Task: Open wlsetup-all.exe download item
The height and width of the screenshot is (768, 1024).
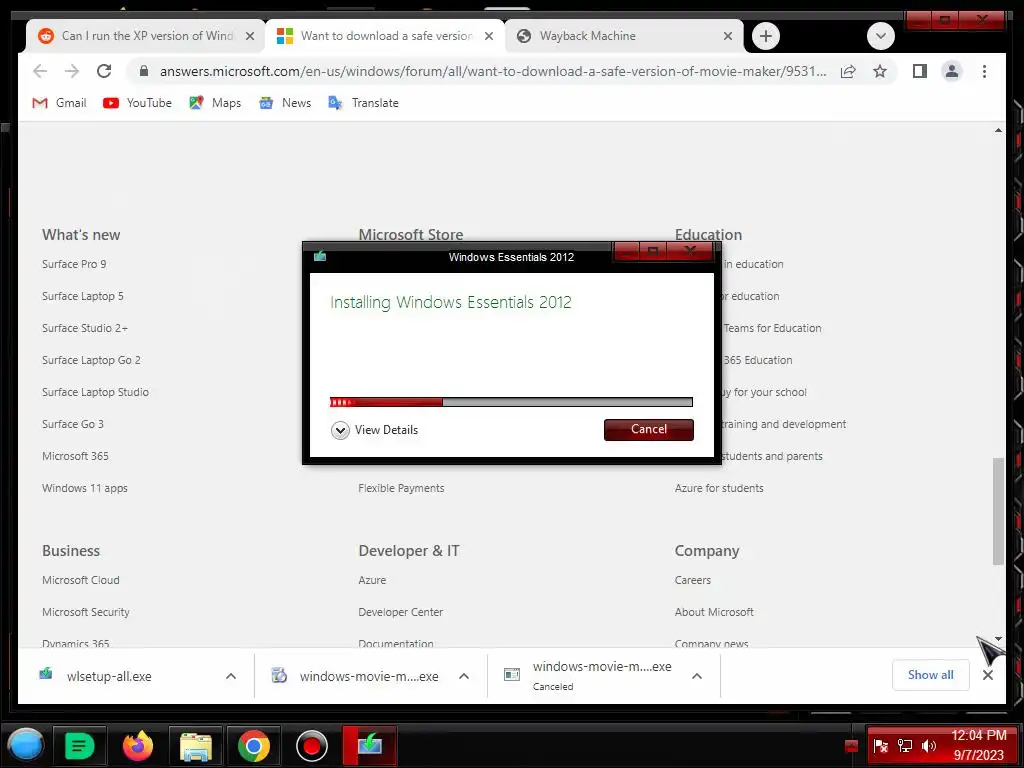Action: pyautogui.click(x=108, y=676)
